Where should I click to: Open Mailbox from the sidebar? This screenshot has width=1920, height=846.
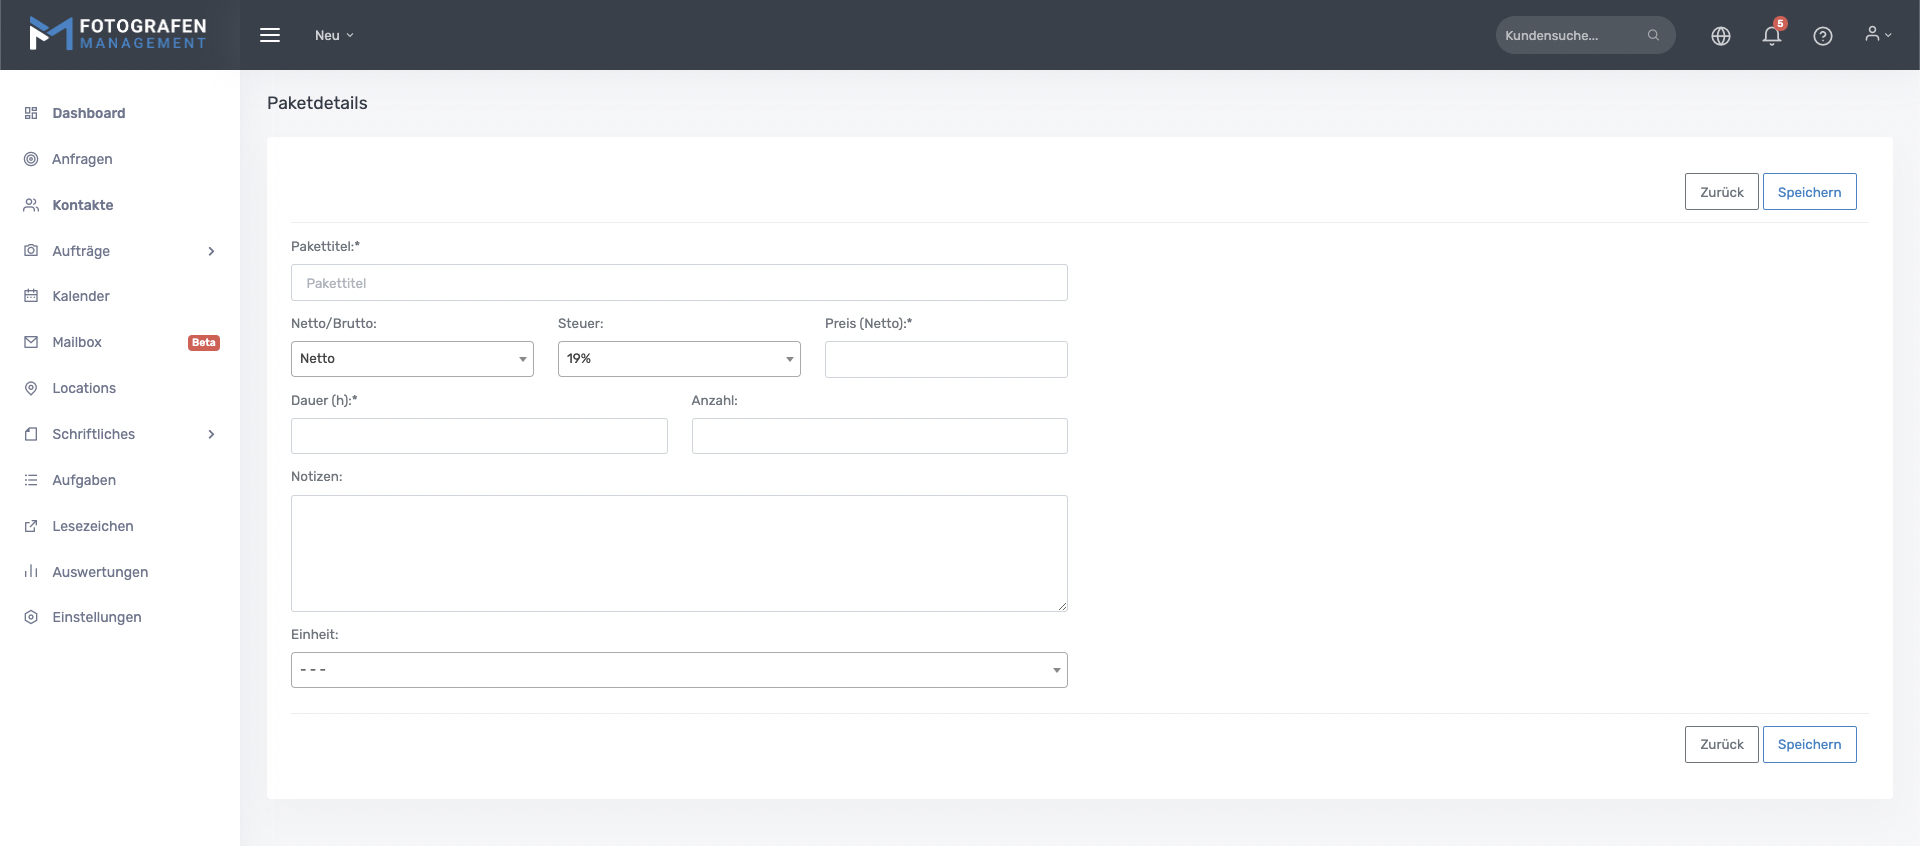[x=77, y=342]
